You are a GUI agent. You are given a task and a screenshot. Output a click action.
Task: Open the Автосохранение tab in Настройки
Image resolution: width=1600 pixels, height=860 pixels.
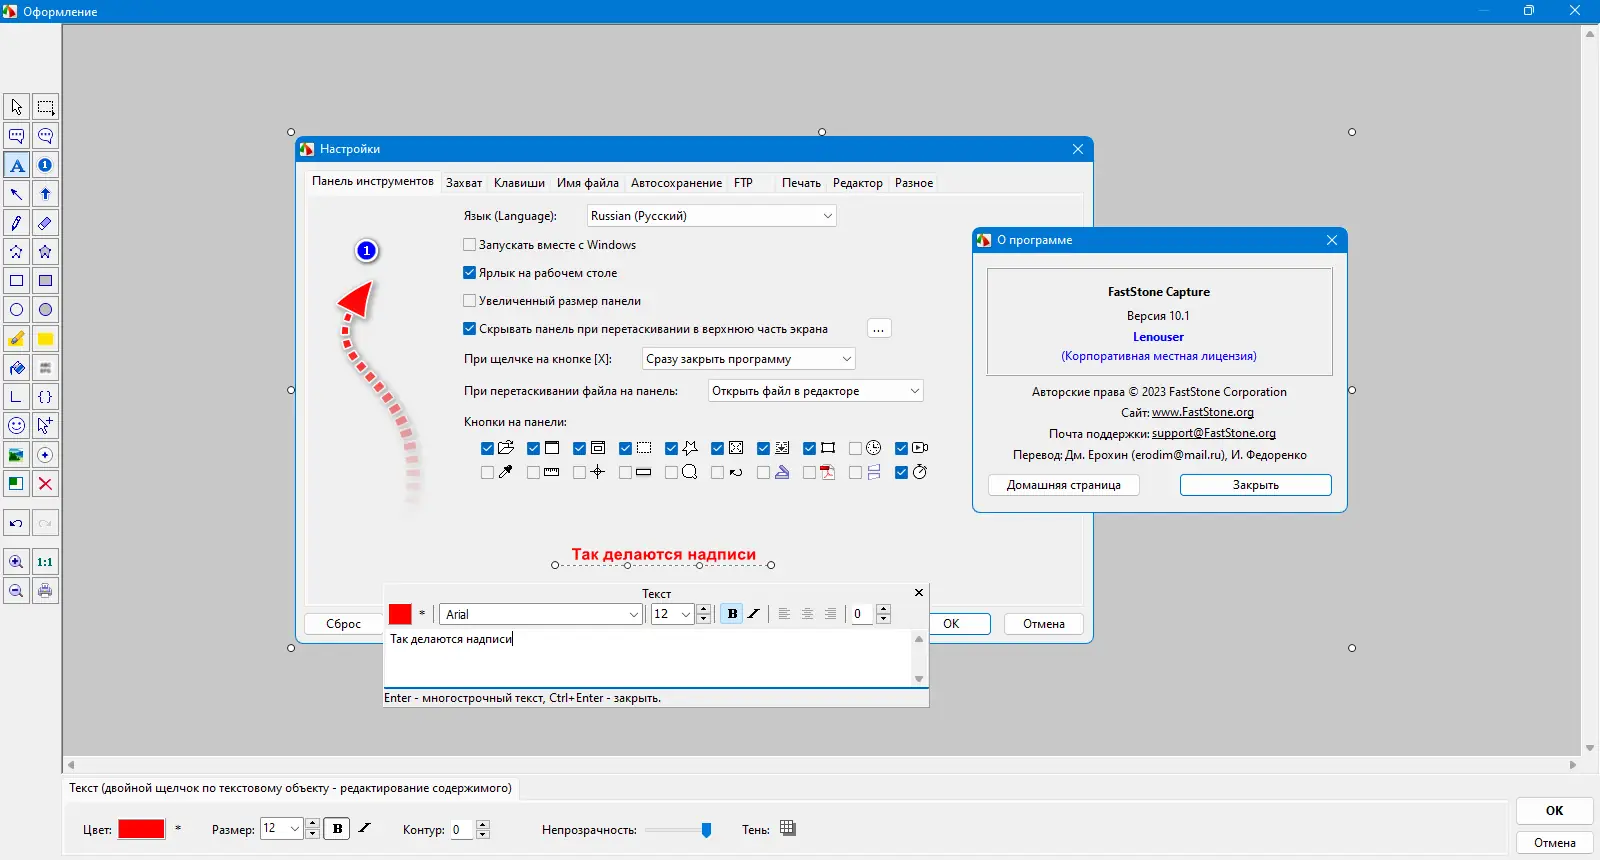tap(676, 183)
